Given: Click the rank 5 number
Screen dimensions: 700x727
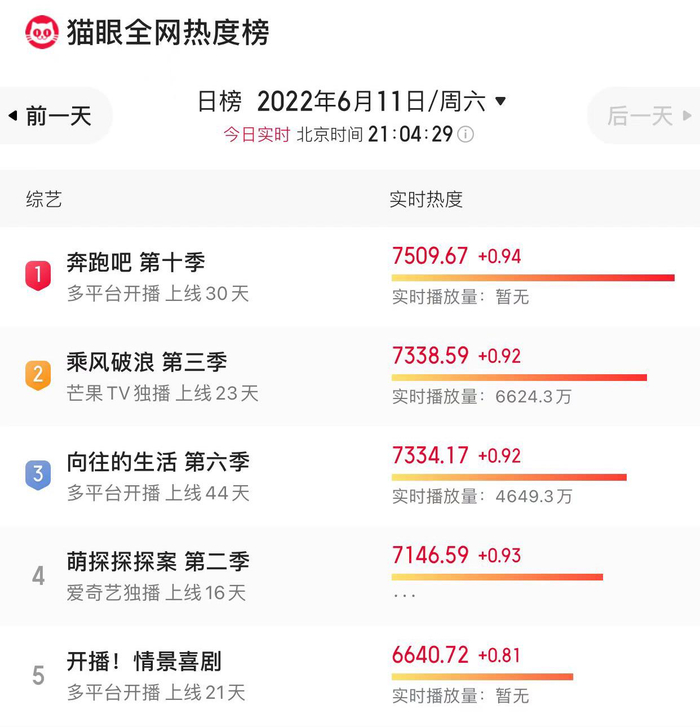Looking at the screenshot, I should pos(38,676).
